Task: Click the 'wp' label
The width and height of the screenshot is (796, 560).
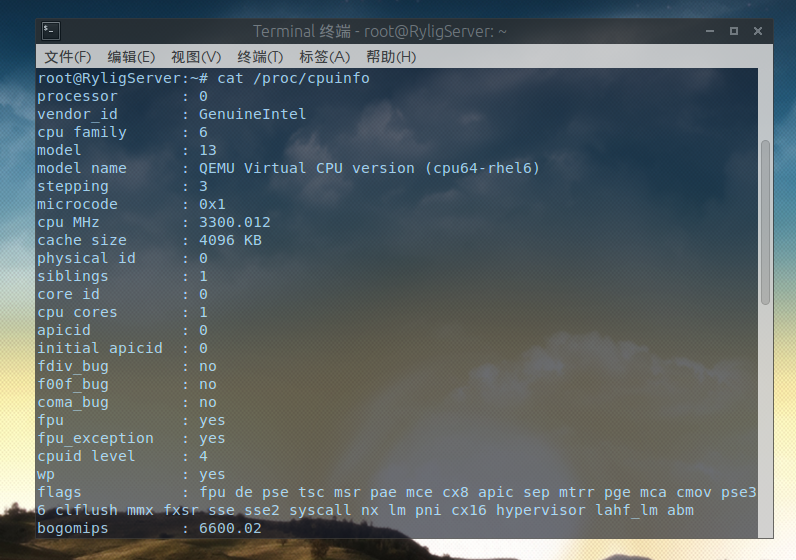Action: pyautogui.click(x=46, y=475)
